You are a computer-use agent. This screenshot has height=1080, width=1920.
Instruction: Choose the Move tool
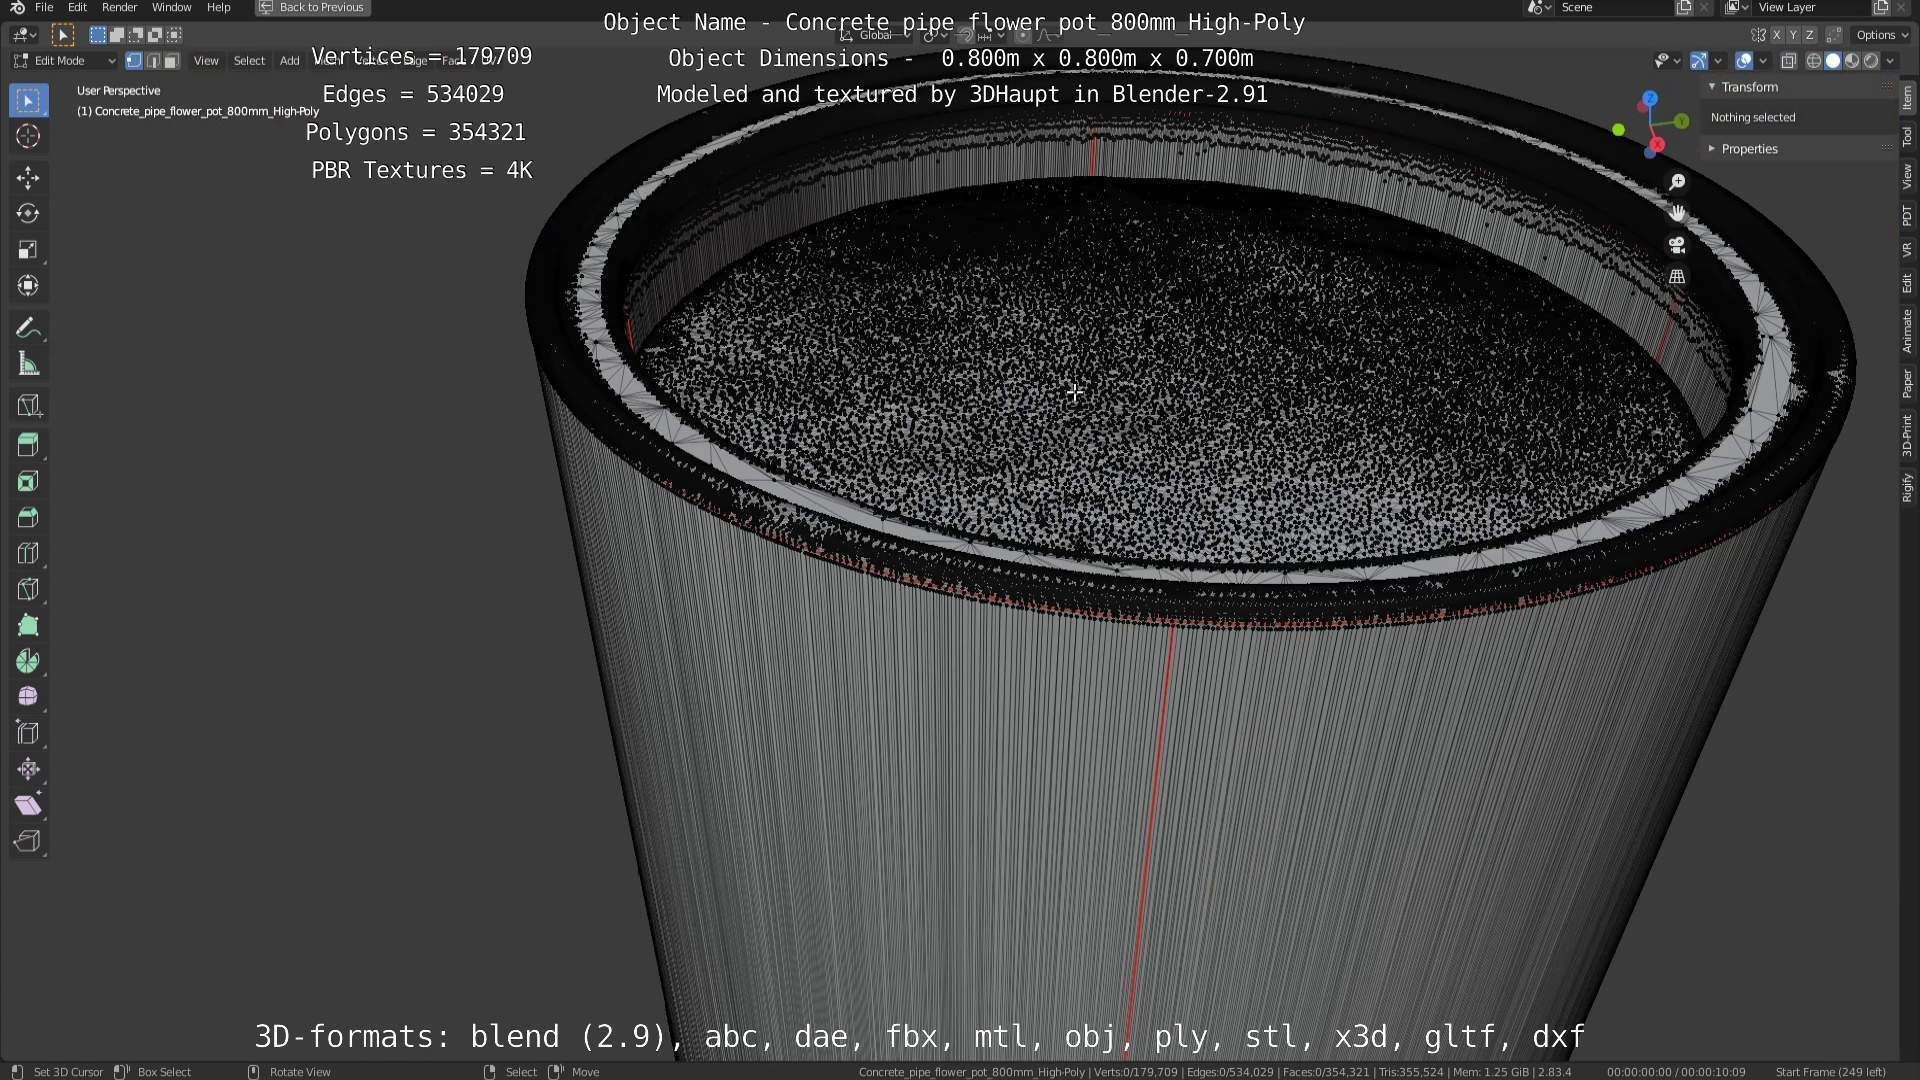pos(28,178)
